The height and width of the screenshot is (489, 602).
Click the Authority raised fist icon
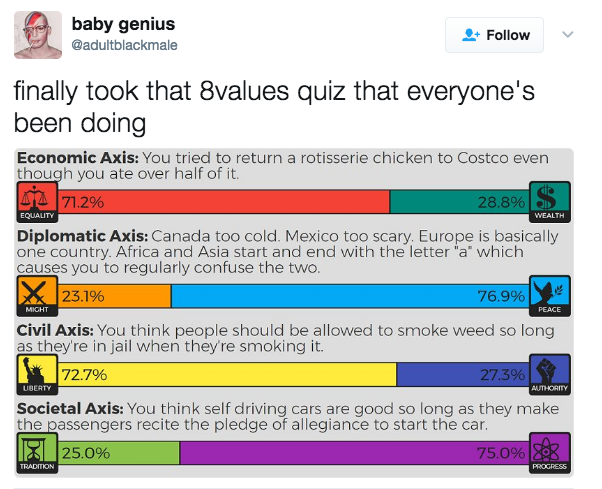tap(549, 375)
